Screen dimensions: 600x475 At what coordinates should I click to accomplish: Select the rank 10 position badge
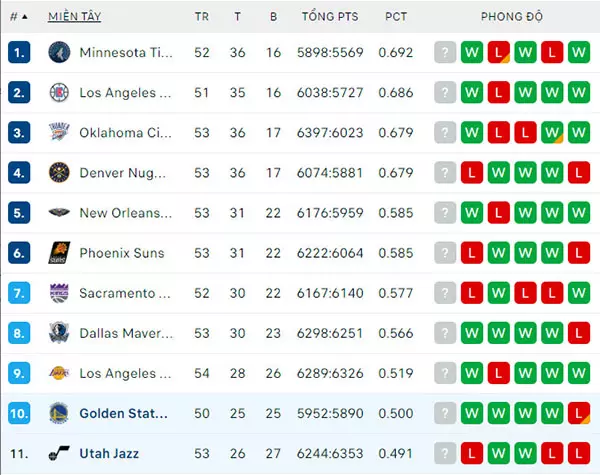coord(19,413)
